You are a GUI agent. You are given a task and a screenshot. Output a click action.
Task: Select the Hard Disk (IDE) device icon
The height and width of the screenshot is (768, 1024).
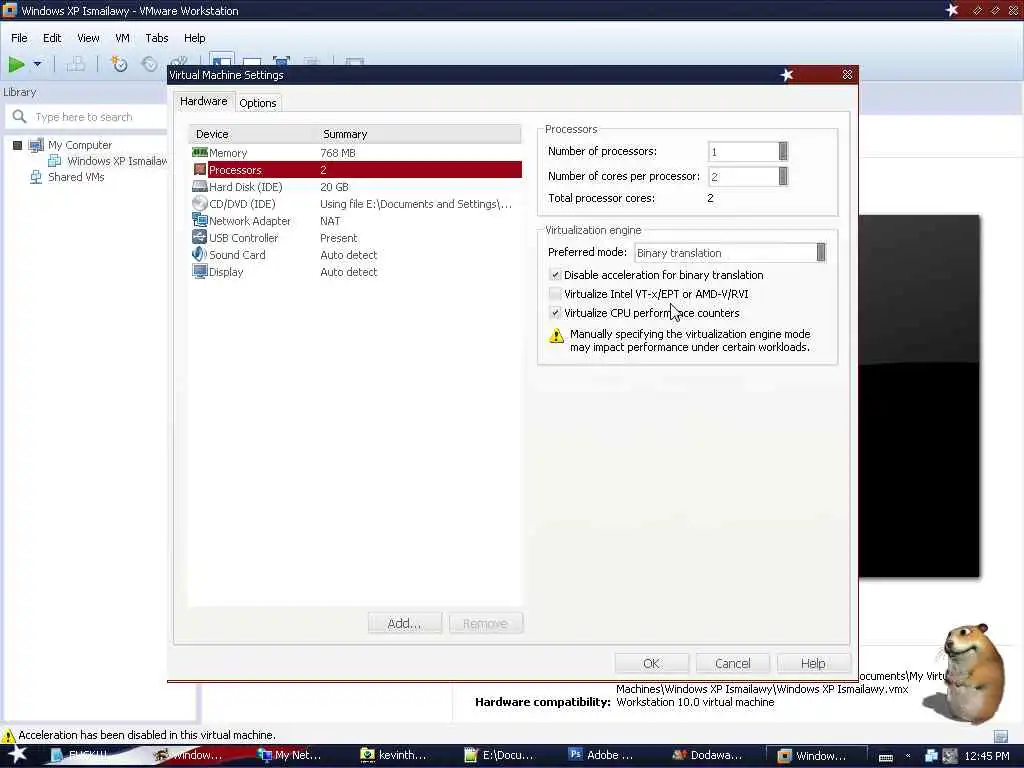(x=199, y=186)
